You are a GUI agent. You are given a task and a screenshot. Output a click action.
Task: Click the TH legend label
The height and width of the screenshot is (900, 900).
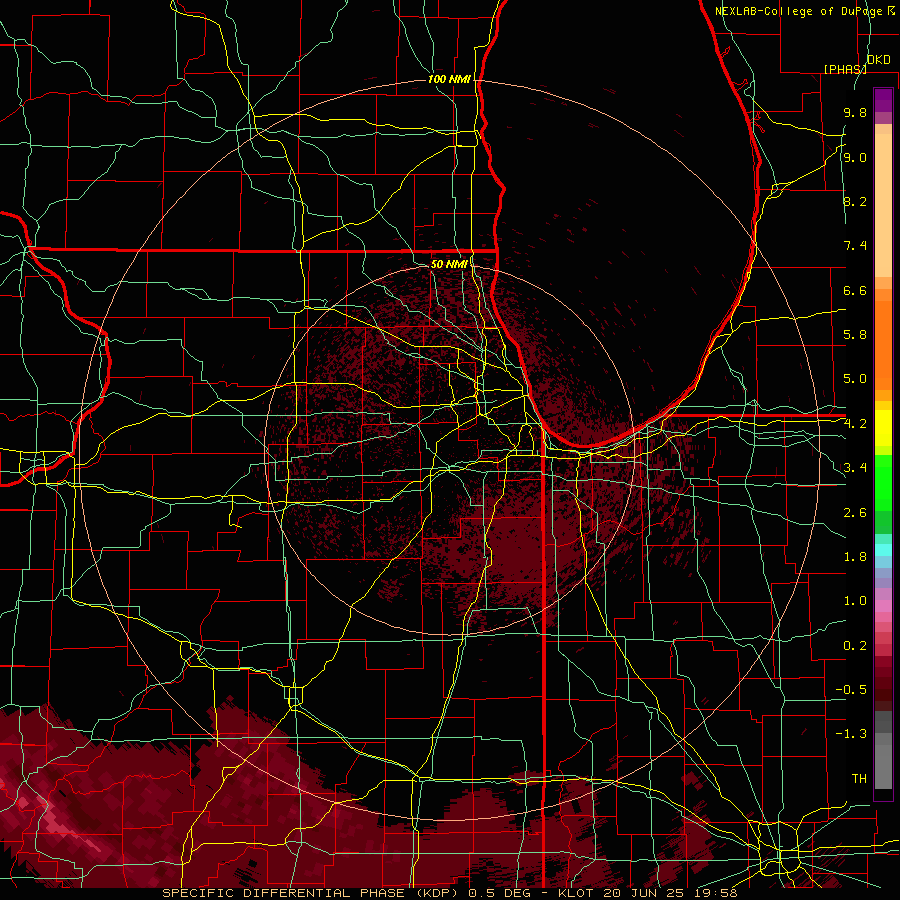(x=859, y=779)
